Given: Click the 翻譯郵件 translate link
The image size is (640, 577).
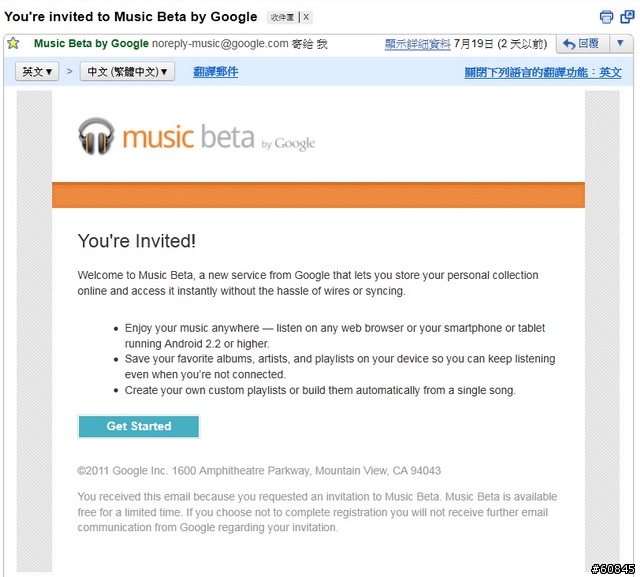Looking at the screenshot, I should pyautogui.click(x=216, y=72).
